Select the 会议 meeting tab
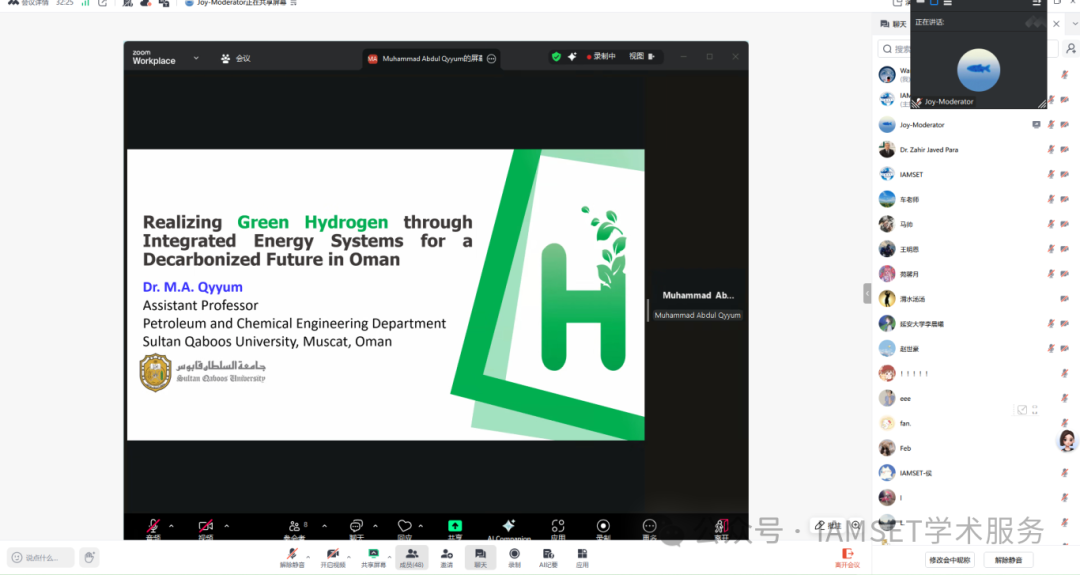 tap(237, 58)
